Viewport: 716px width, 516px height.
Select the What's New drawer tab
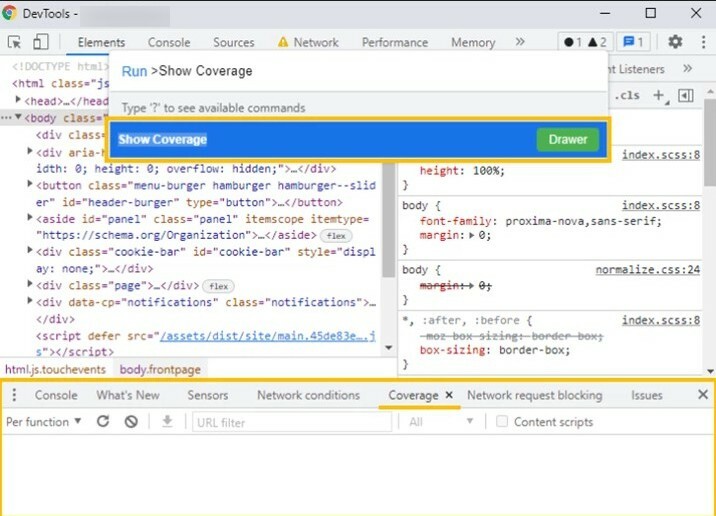coord(127,395)
